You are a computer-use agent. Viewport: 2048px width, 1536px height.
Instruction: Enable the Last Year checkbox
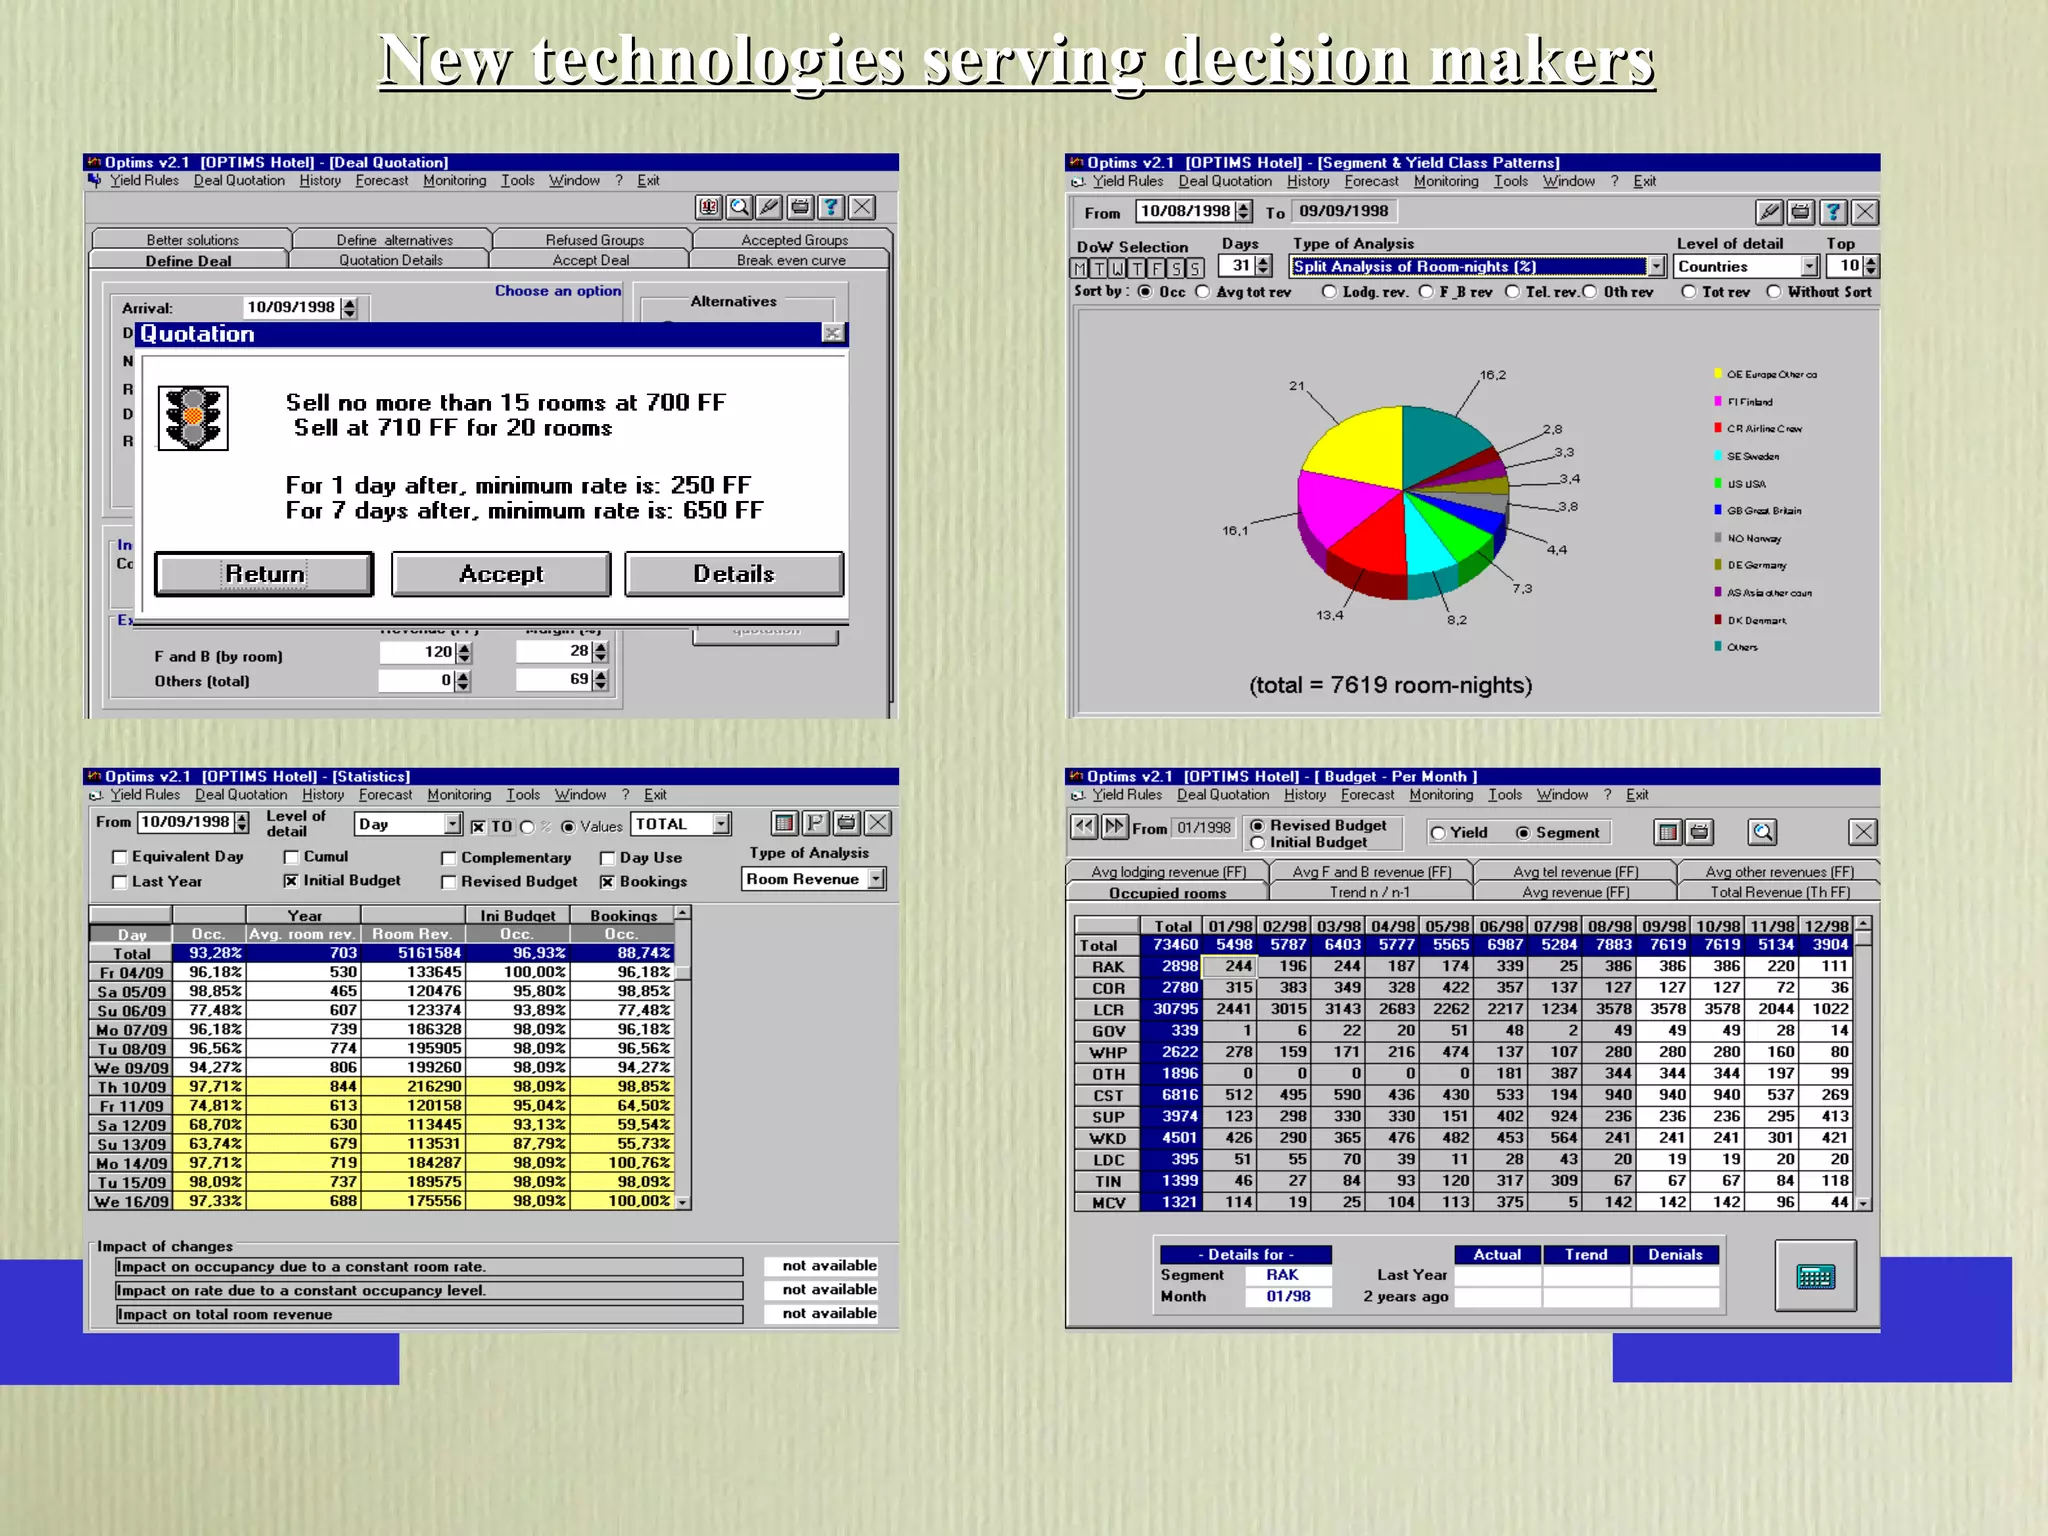point(120,882)
